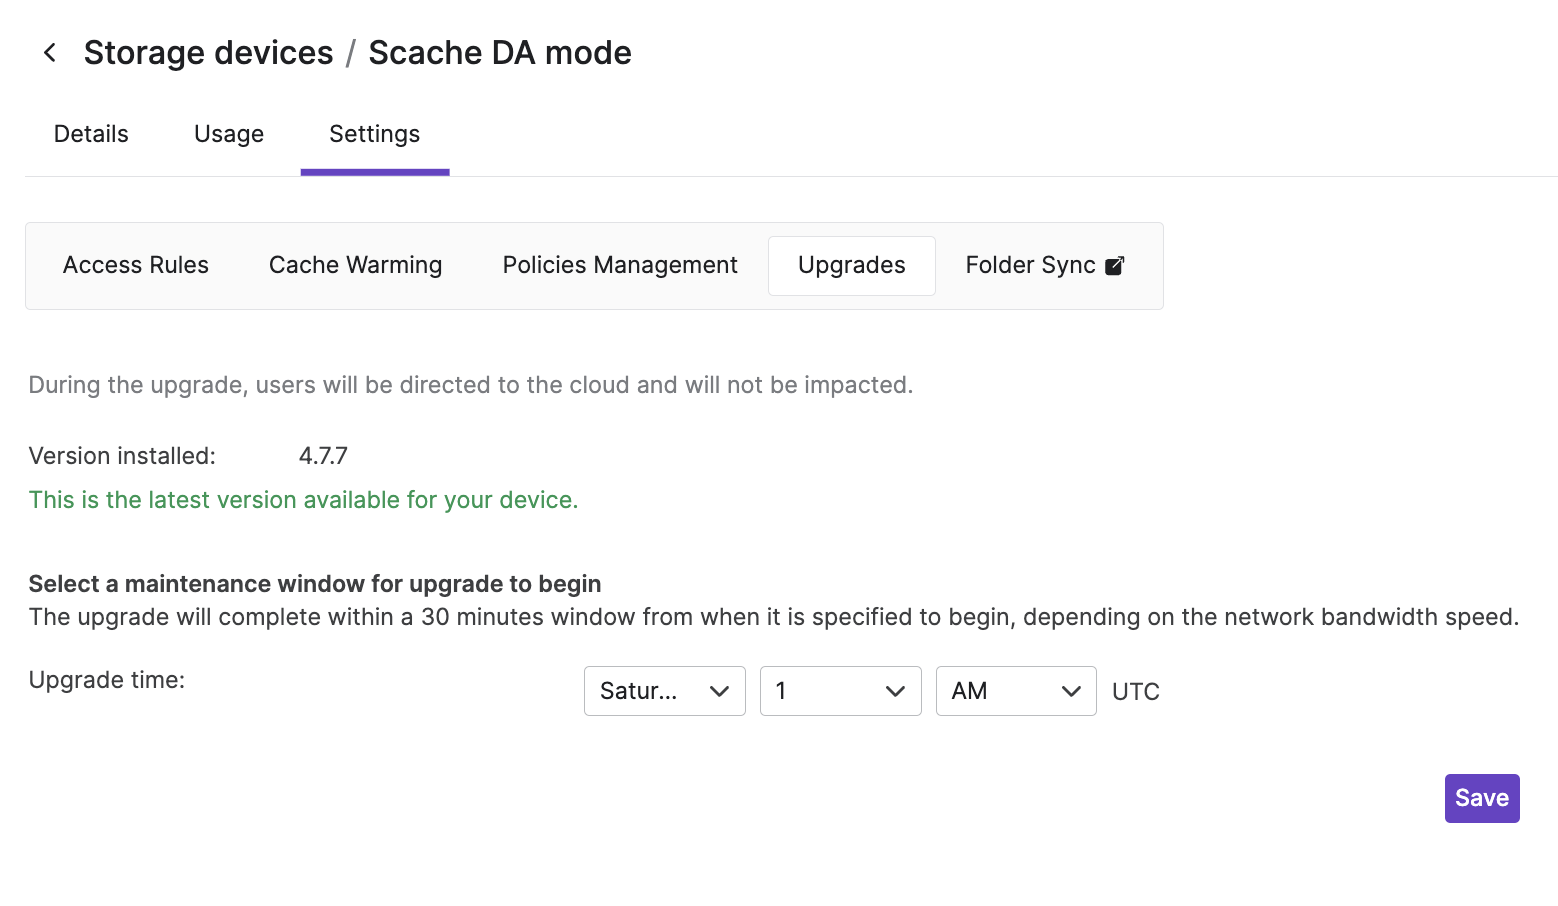
Task: Click the Scache DA mode breadcrumb title
Action: [500, 53]
